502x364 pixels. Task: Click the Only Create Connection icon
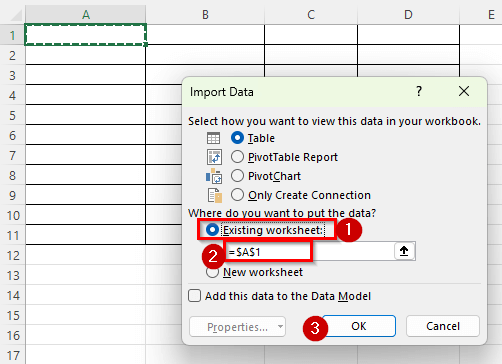[215, 195]
